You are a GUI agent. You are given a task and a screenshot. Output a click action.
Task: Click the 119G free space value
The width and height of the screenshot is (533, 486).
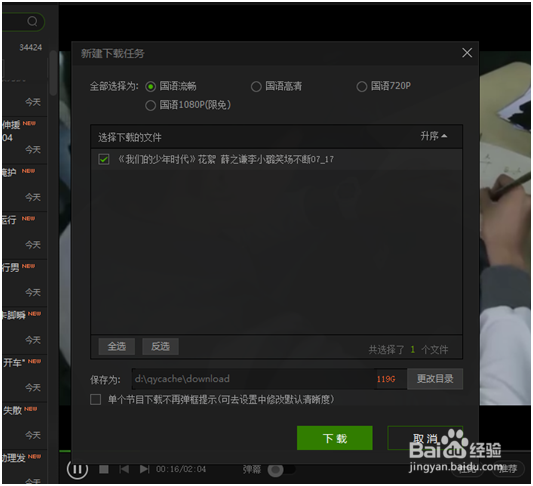(386, 379)
